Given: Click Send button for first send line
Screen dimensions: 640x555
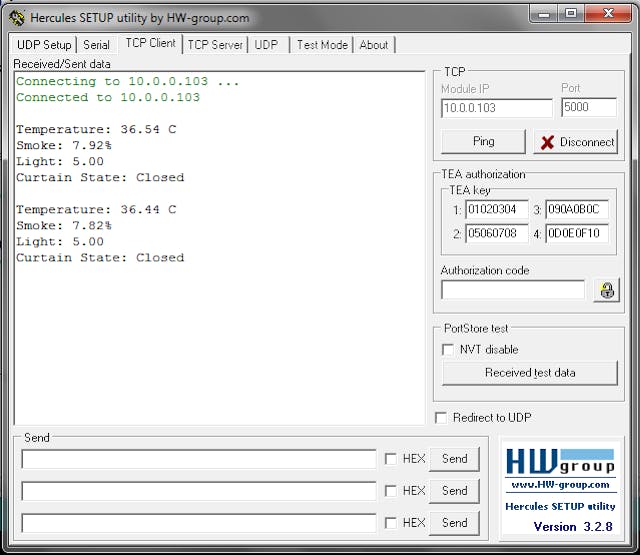Looking at the screenshot, I should (x=454, y=459).
